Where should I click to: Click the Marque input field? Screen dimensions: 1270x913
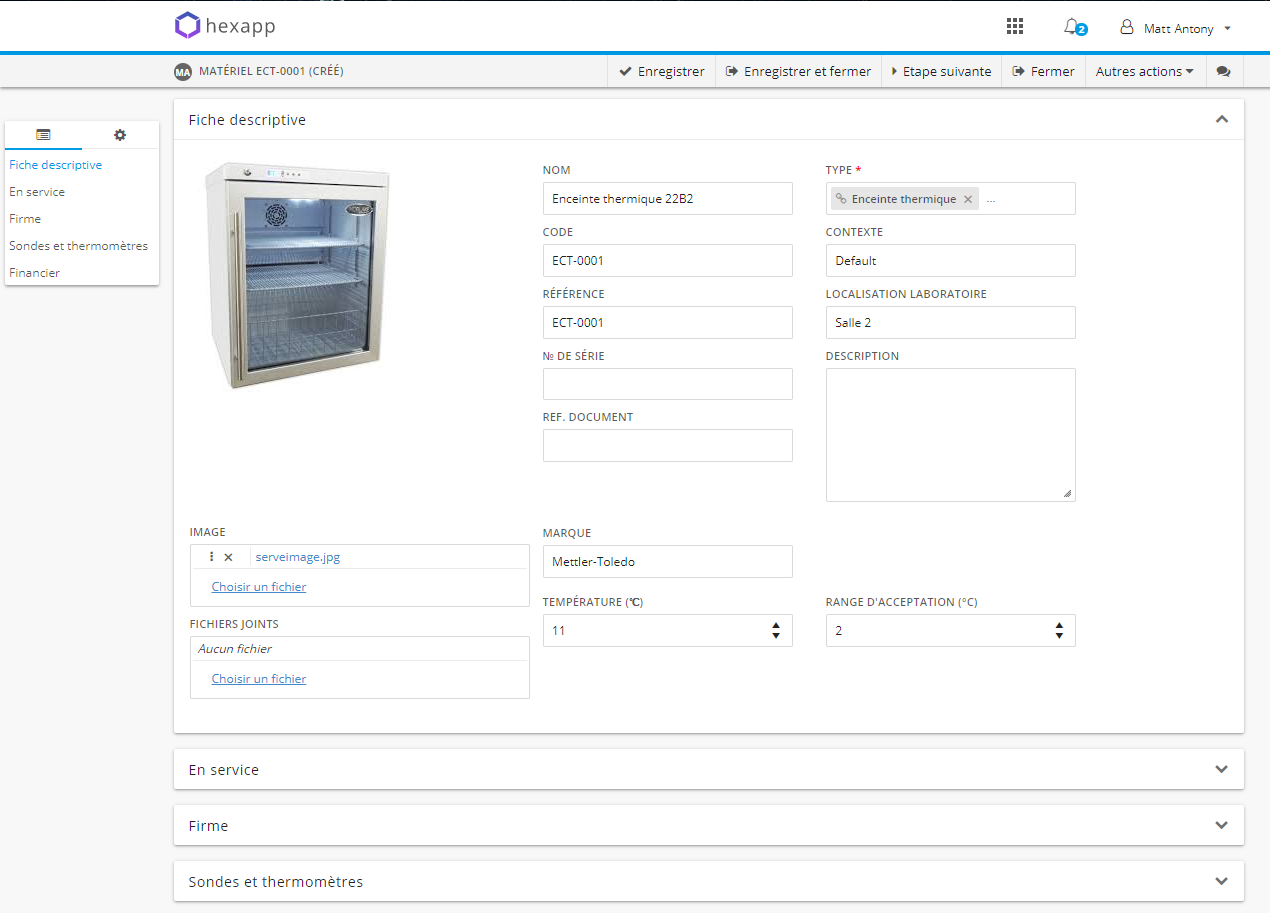pos(668,561)
